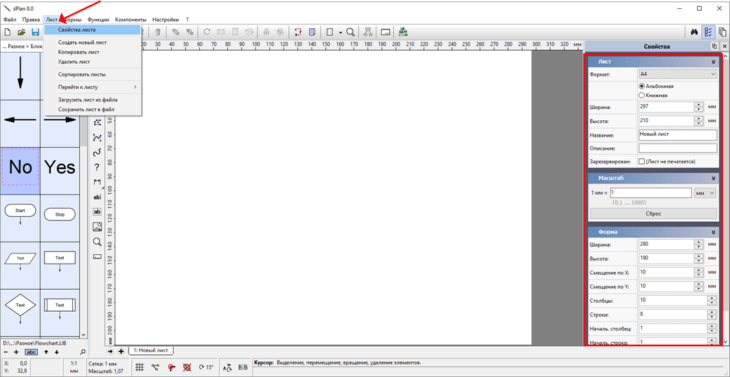Viewport: 730px width, 377px height.
Task: Click the library search magnifier icon
Action: [x=83, y=352]
